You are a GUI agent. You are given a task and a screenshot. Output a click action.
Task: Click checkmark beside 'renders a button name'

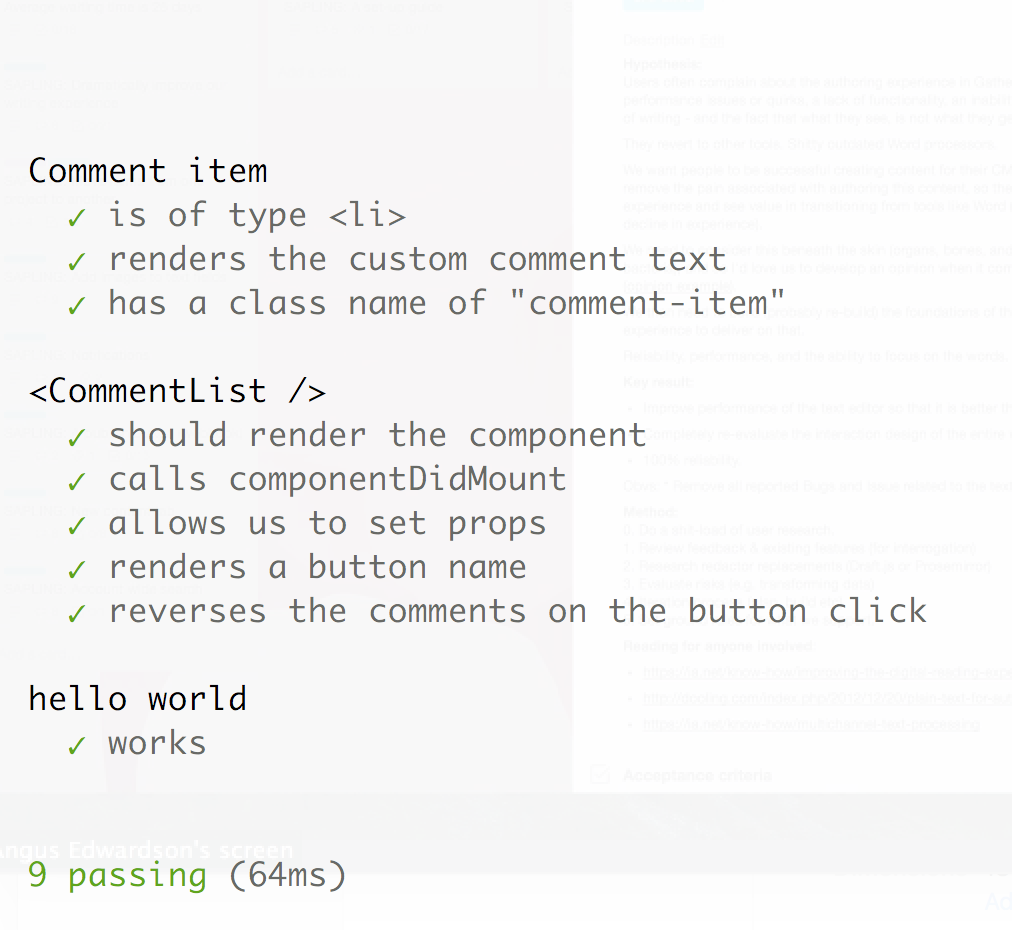click(76, 570)
